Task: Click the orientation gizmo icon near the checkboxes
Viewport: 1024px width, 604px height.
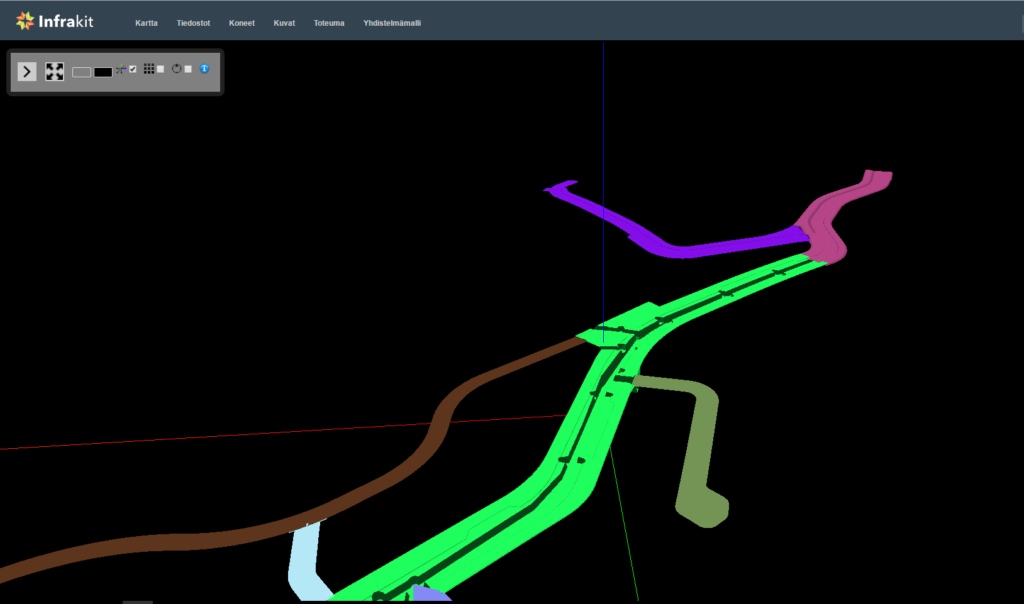Action: [121, 70]
